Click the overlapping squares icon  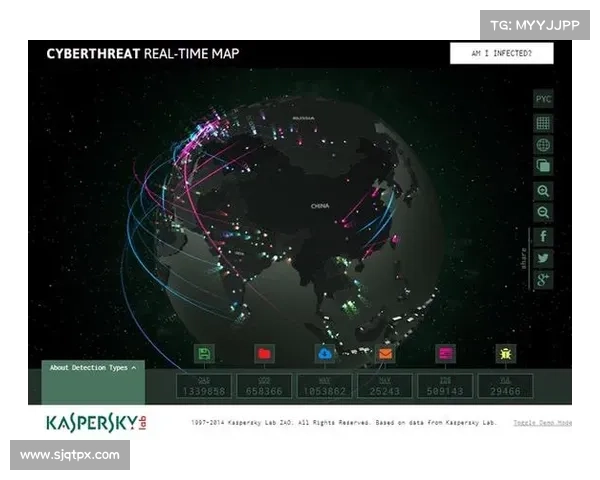[543, 166]
